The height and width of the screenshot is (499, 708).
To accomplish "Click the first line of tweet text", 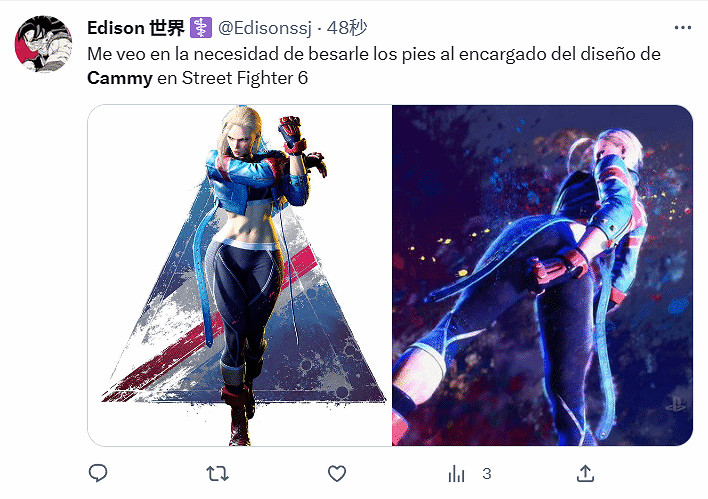I will tap(374, 54).
